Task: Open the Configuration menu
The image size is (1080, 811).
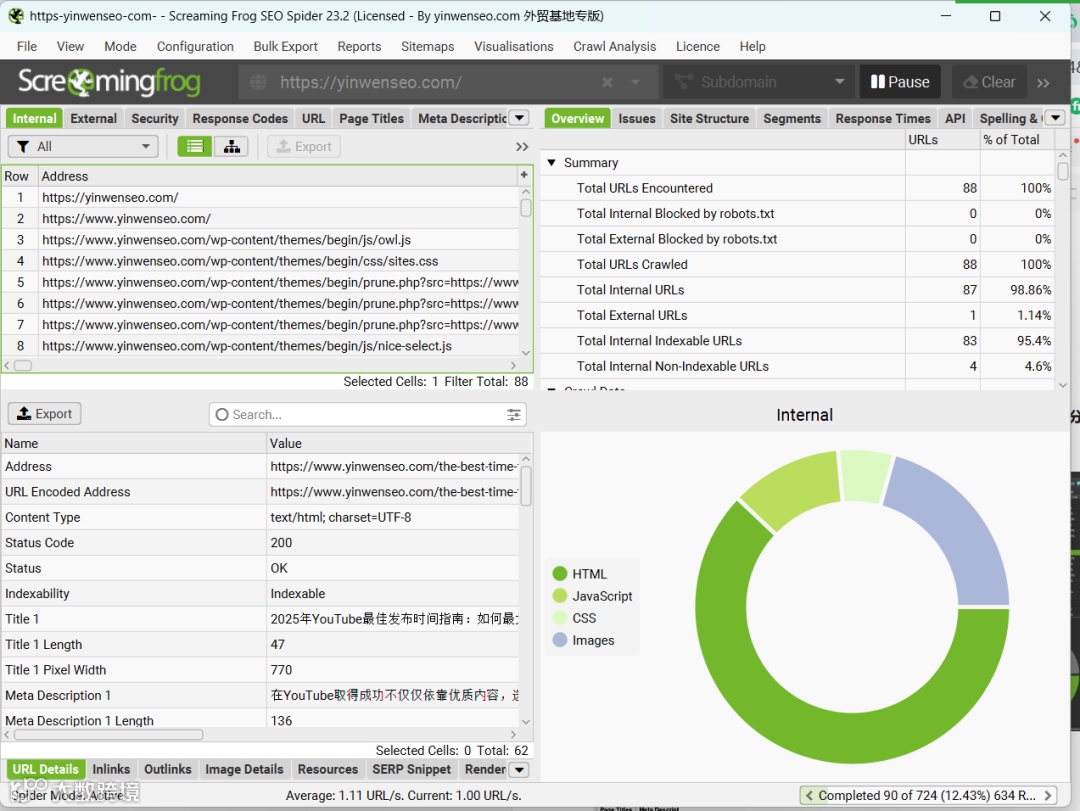Action: click(x=195, y=46)
